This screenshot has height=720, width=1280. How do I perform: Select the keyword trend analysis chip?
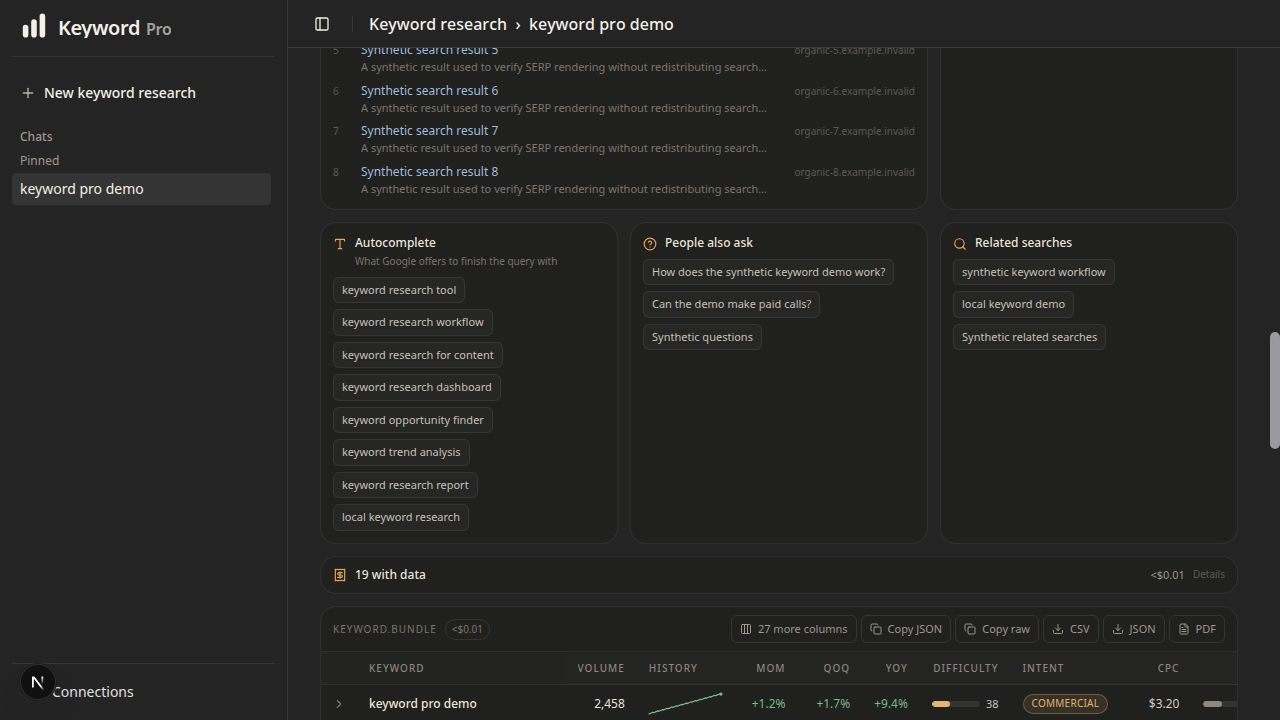401,452
